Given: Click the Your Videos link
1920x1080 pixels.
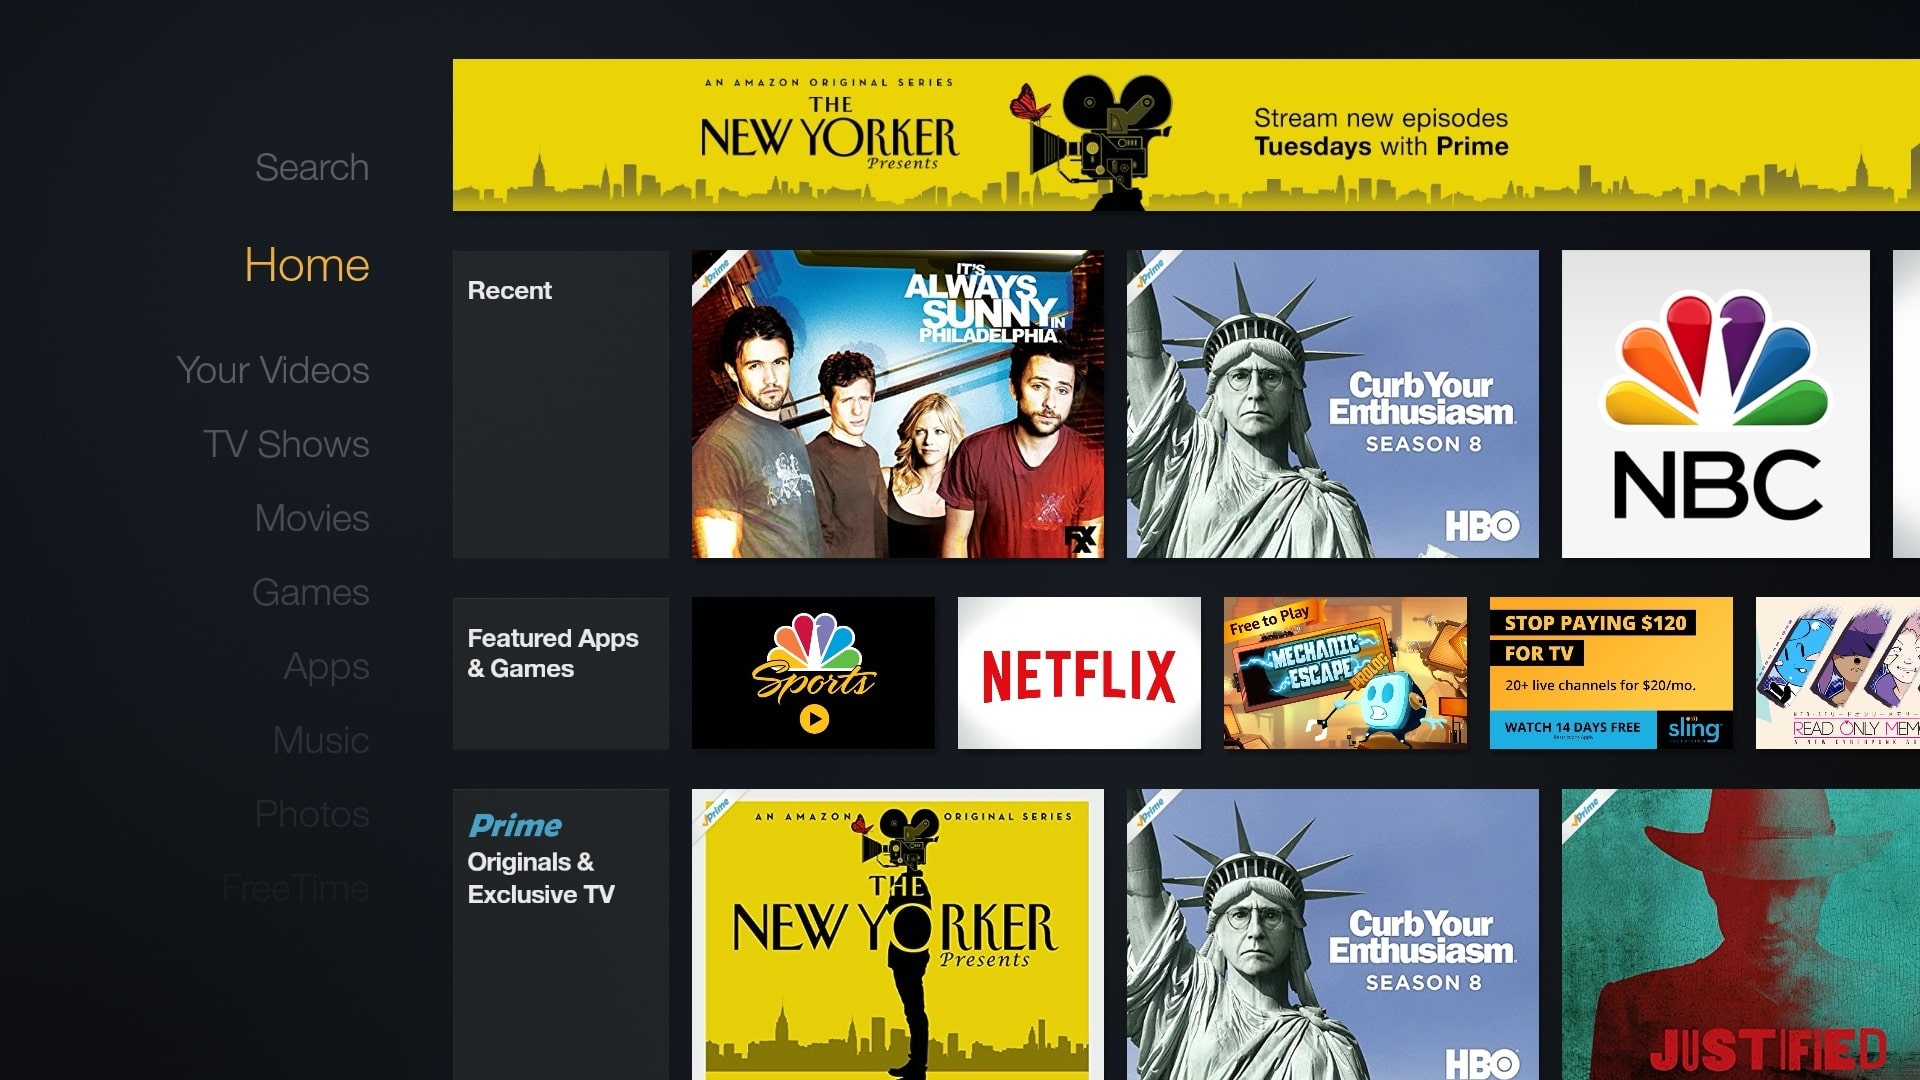Looking at the screenshot, I should pyautogui.click(x=272, y=368).
